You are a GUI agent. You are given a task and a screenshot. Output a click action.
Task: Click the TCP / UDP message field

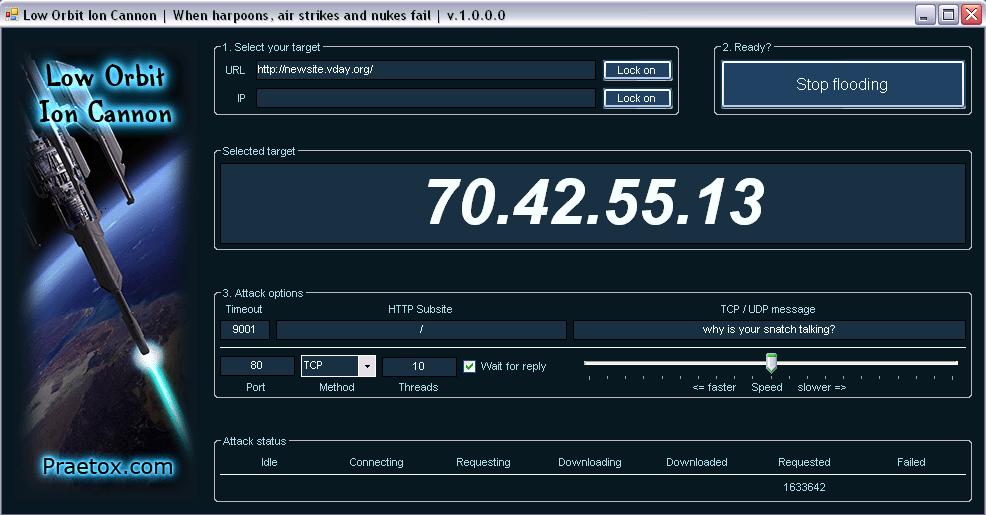(x=769, y=329)
